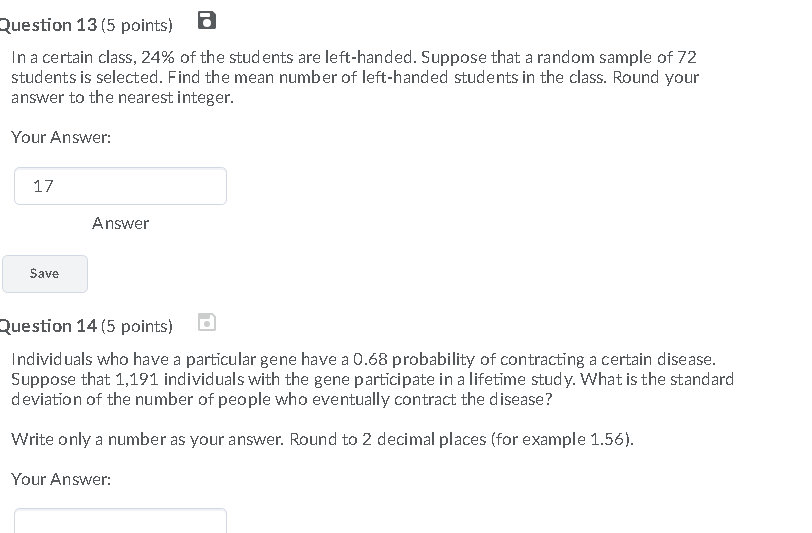Click "(5 points)" next to Question 13
This screenshot has height=533, width=812.
point(137,25)
